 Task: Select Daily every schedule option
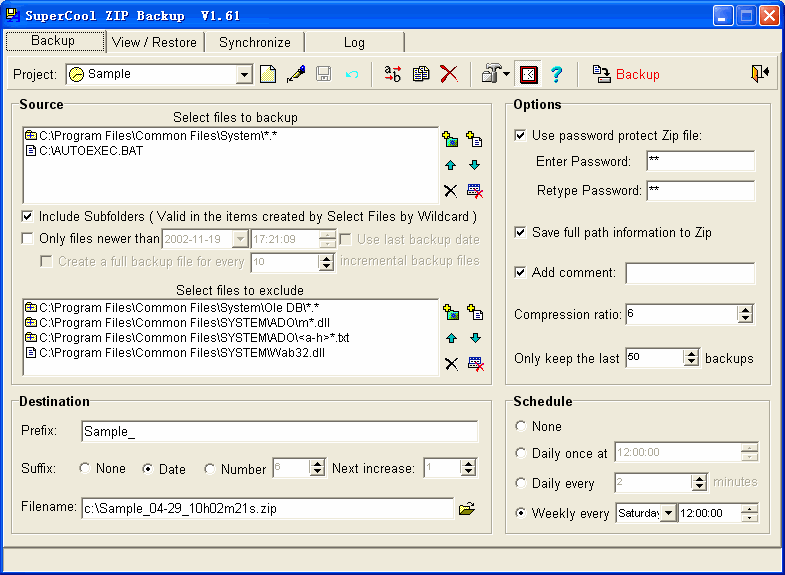tap(521, 483)
